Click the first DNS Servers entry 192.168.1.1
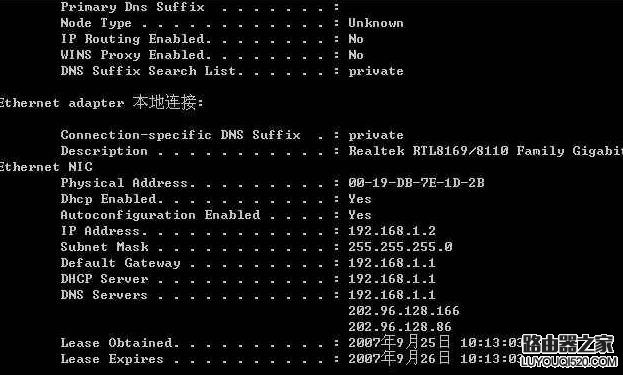The height and width of the screenshot is (375, 623). [x=392, y=295]
